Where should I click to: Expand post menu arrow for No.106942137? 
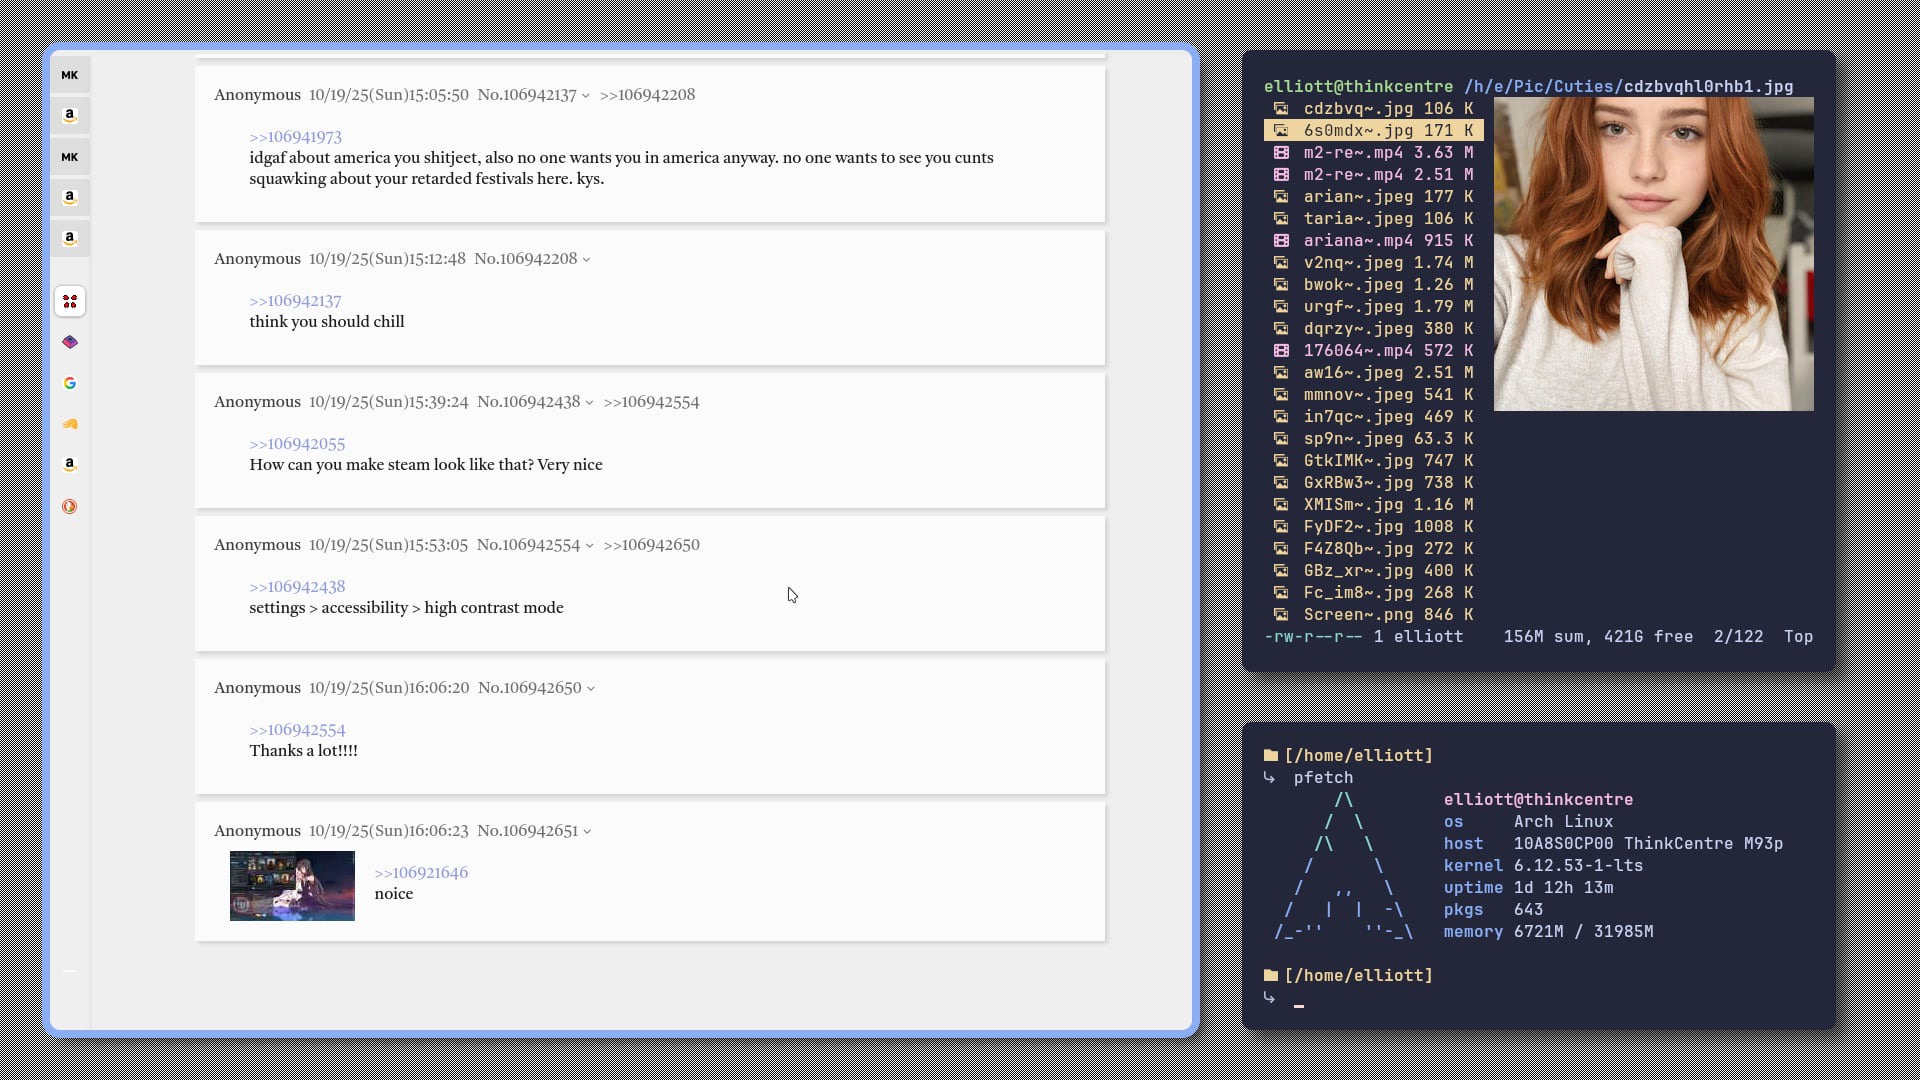point(586,96)
